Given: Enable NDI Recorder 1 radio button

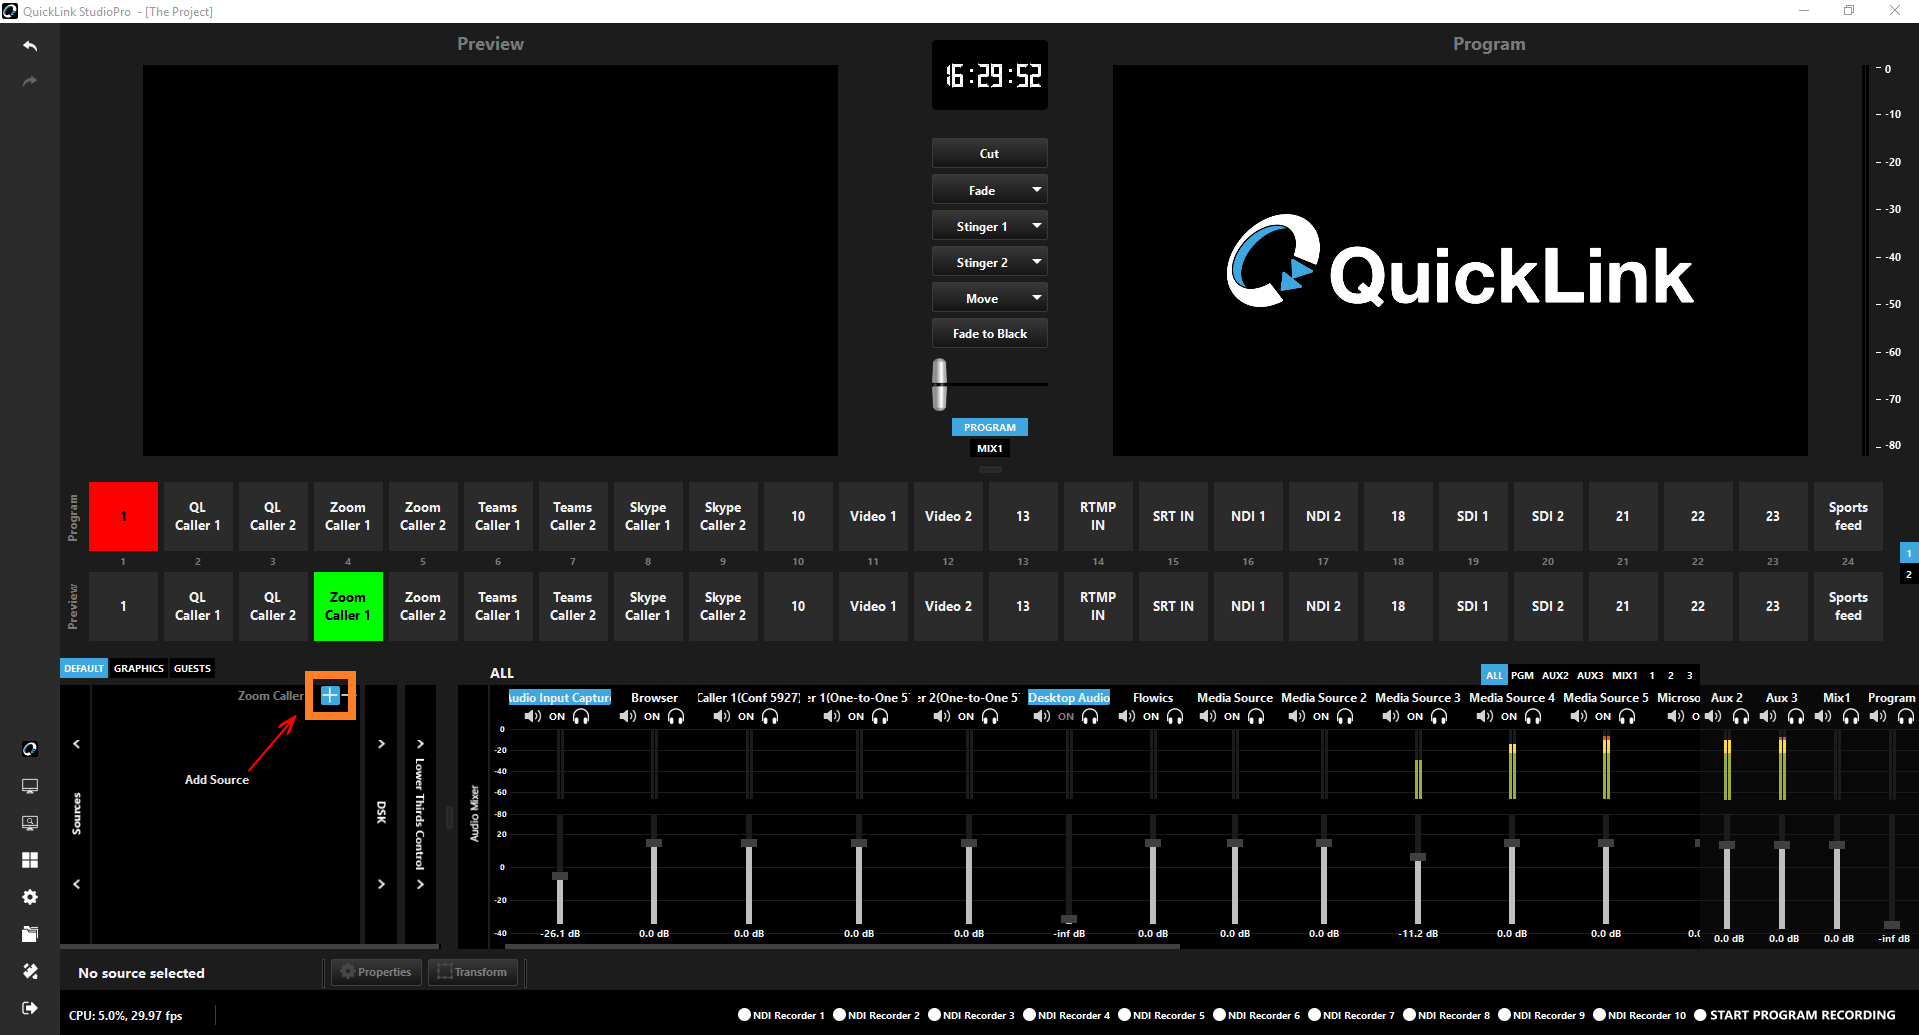Looking at the screenshot, I should pyautogui.click(x=744, y=1015).
